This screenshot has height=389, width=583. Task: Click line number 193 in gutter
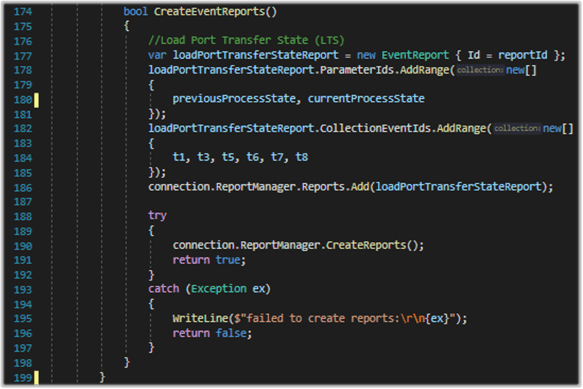pos(23,290)
